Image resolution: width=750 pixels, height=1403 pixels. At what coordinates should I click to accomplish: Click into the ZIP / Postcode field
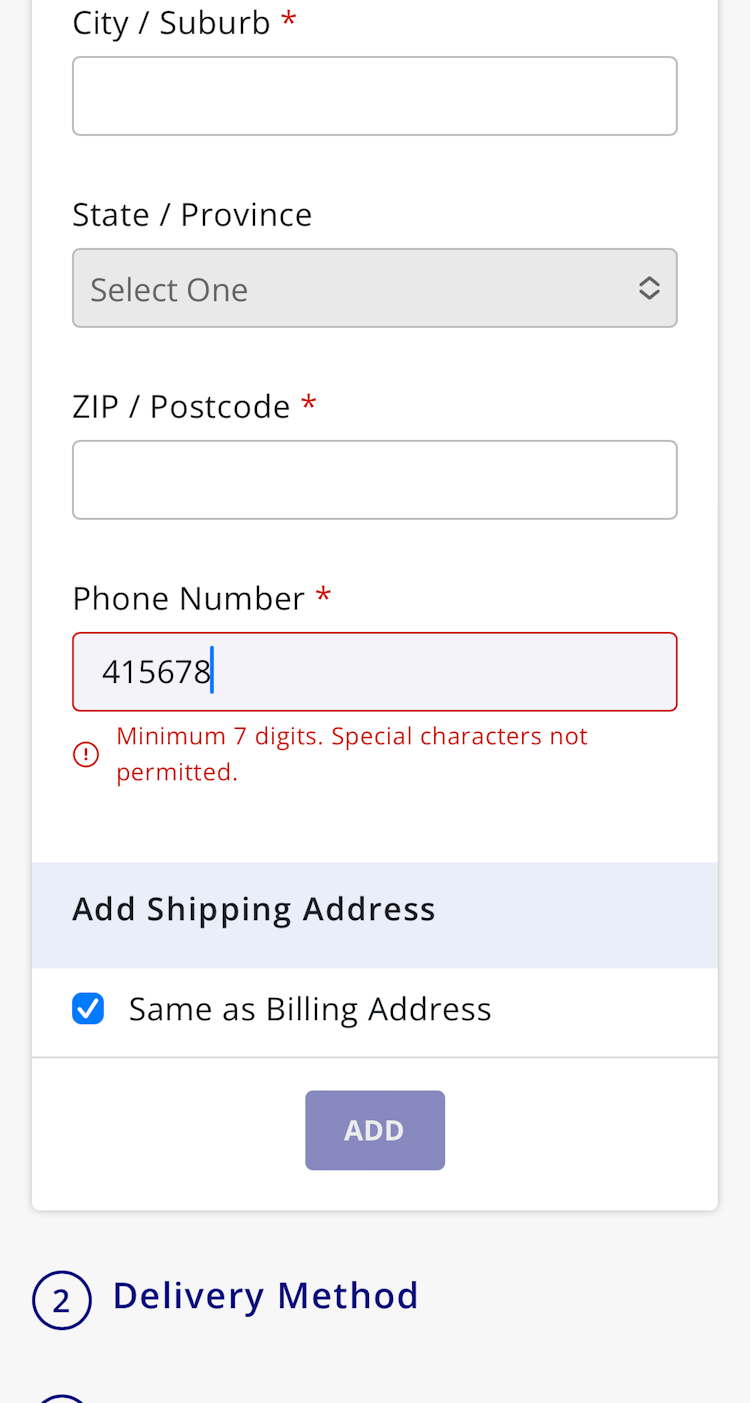[x=374, y=480]
